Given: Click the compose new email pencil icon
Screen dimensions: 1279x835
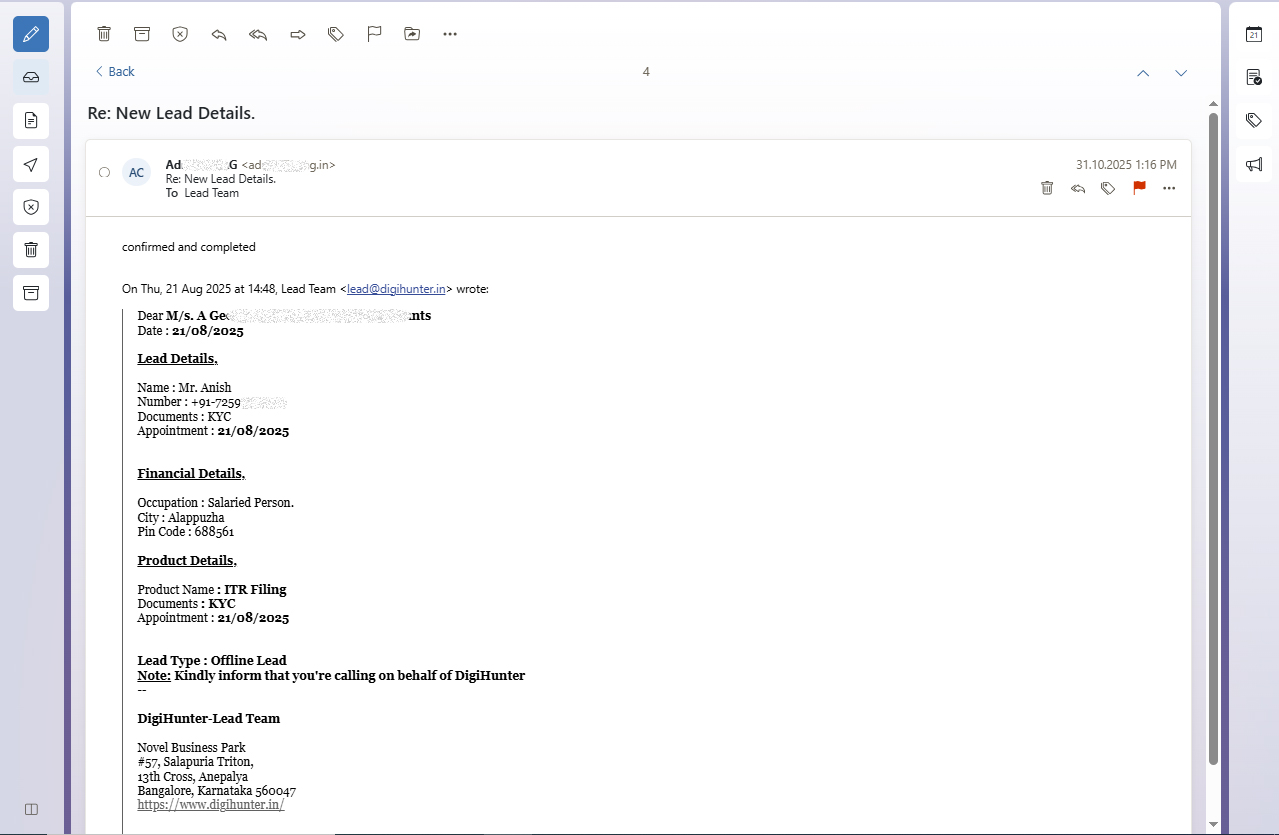Looking at the screenshot, I should (31, 34).
